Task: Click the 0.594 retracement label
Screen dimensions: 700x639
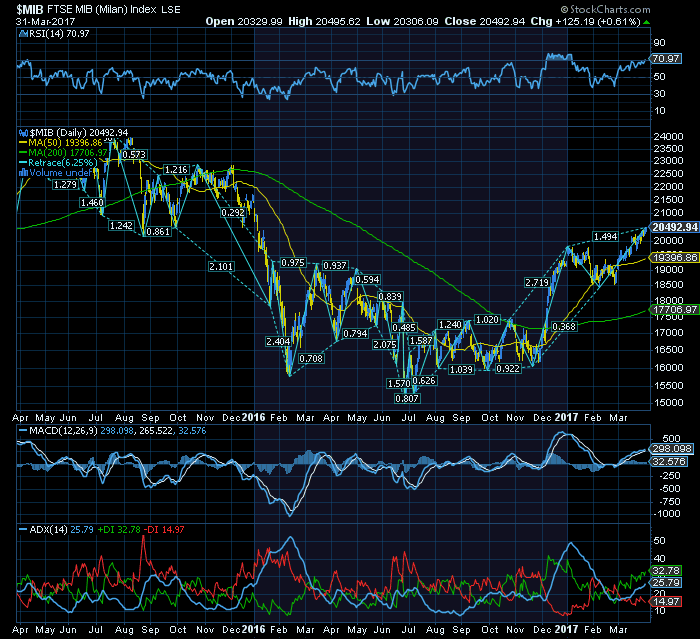Action: [x=367, y=280]
